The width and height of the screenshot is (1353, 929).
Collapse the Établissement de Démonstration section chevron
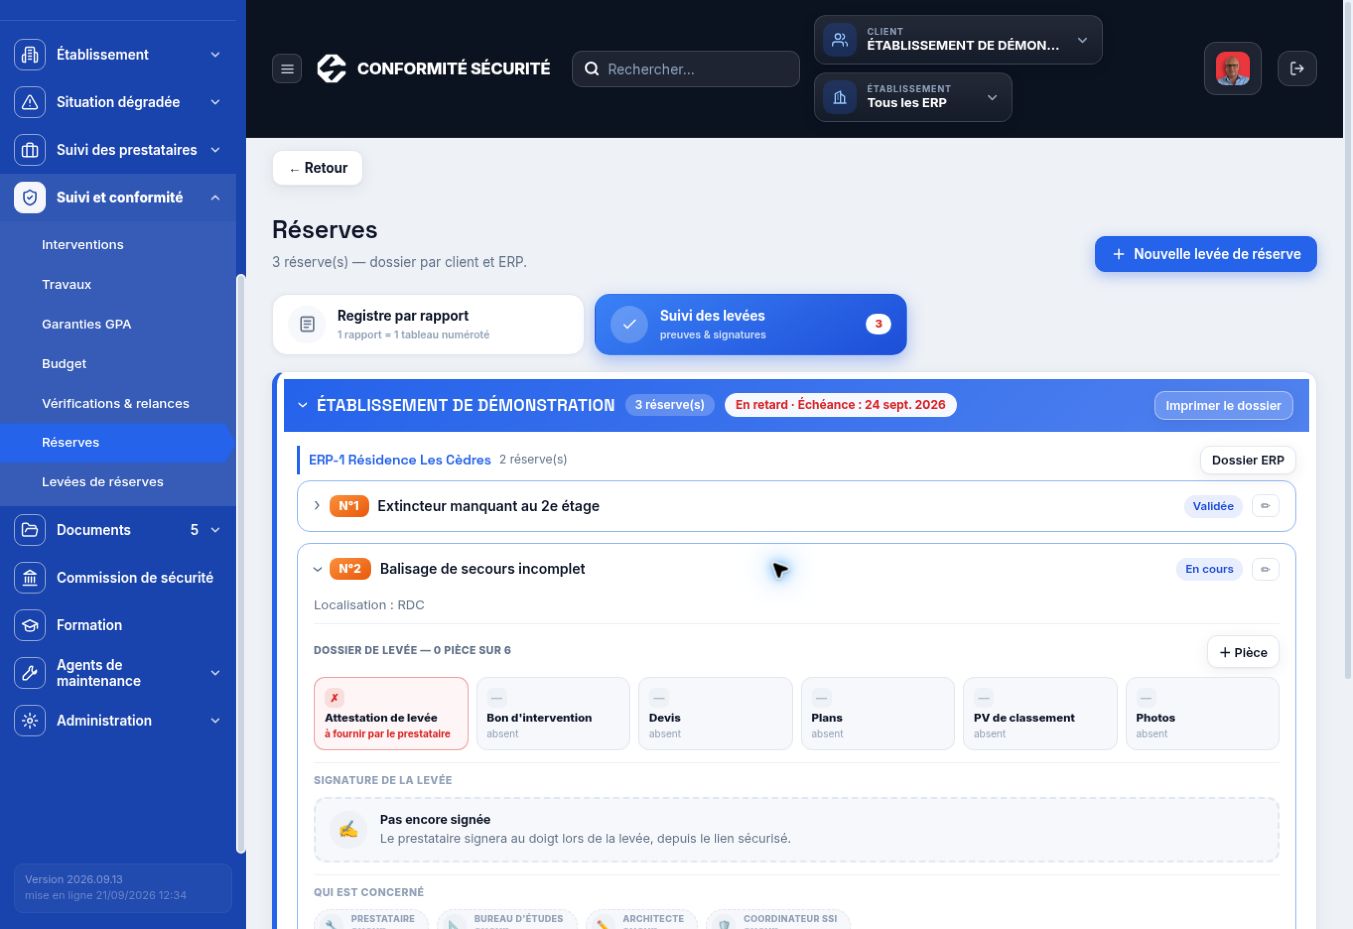click(x=303, y=405)
